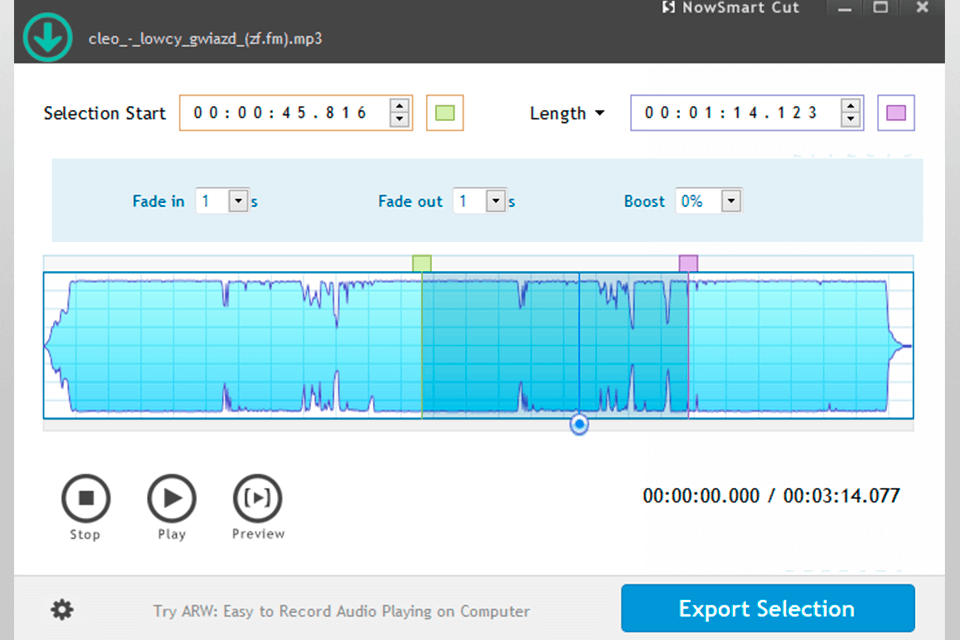Preview the selected audio region
Image resolution: width=960 pixels, height=640 pixels.
[258, 499]
